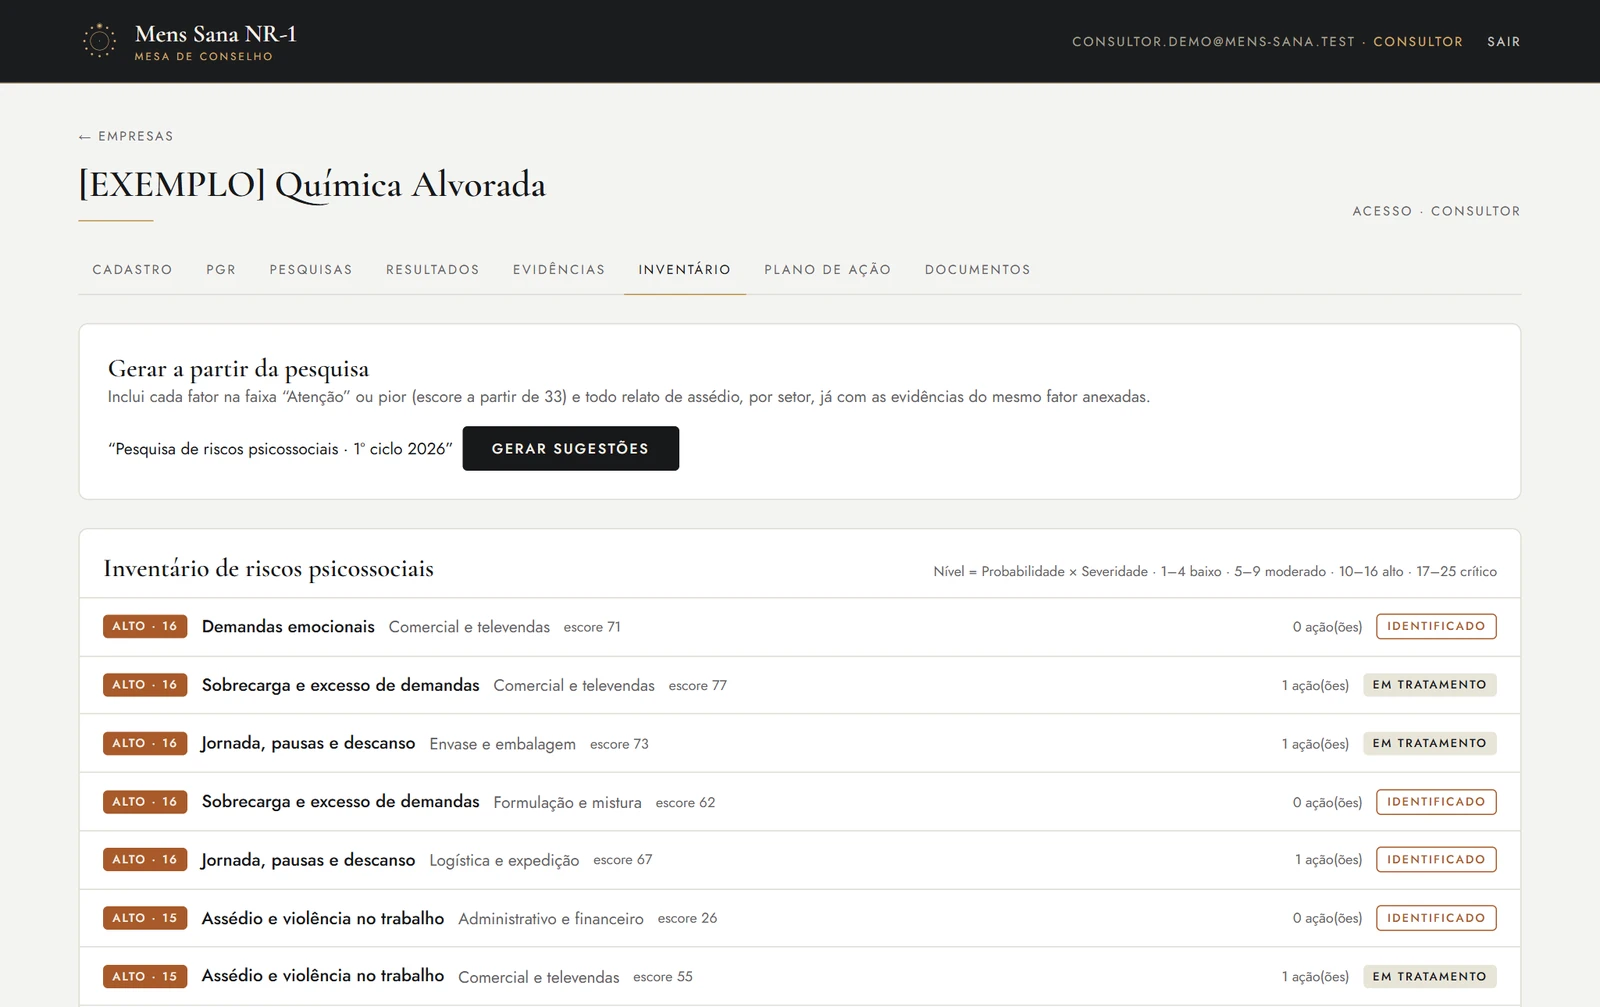The image size is (1600, 1007).
Task: Log out with the Sair link
Action: pyautogui.click(x=1503, y=42)
